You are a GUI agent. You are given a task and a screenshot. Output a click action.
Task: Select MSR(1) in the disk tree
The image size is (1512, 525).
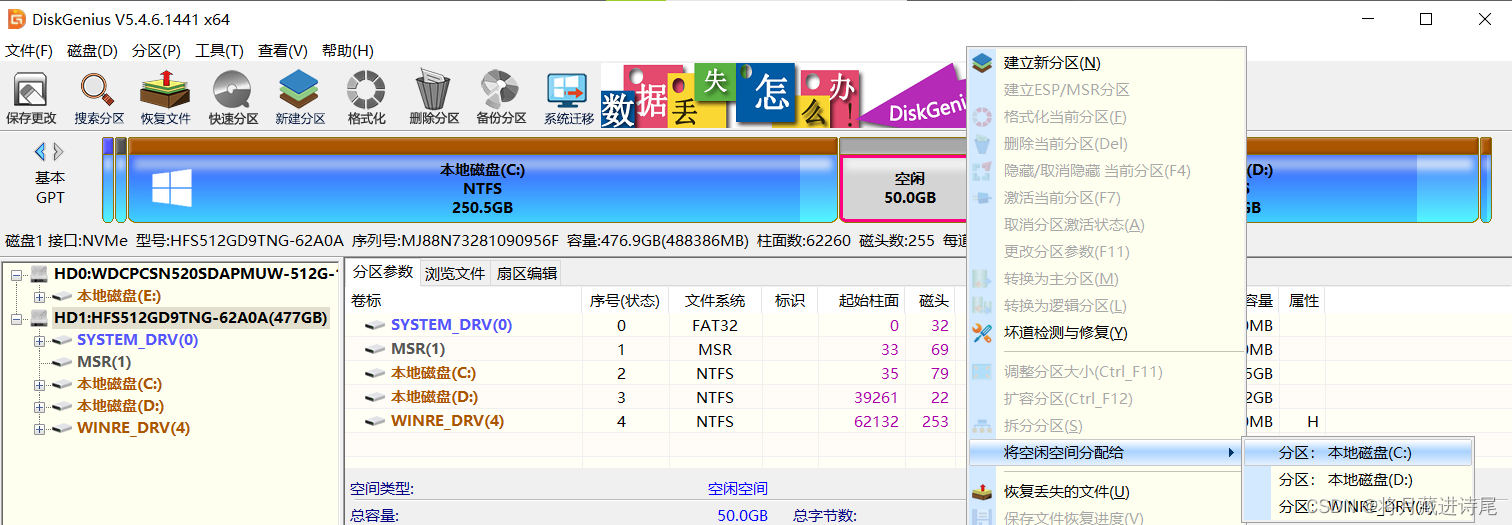[x=104, y=362]
